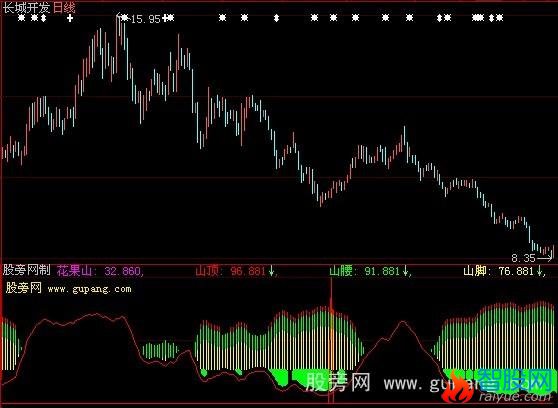Click the 股旁网制 indicator name label
Image resolution: width=558 pixels, height=408 pixels.
(27, 271)
